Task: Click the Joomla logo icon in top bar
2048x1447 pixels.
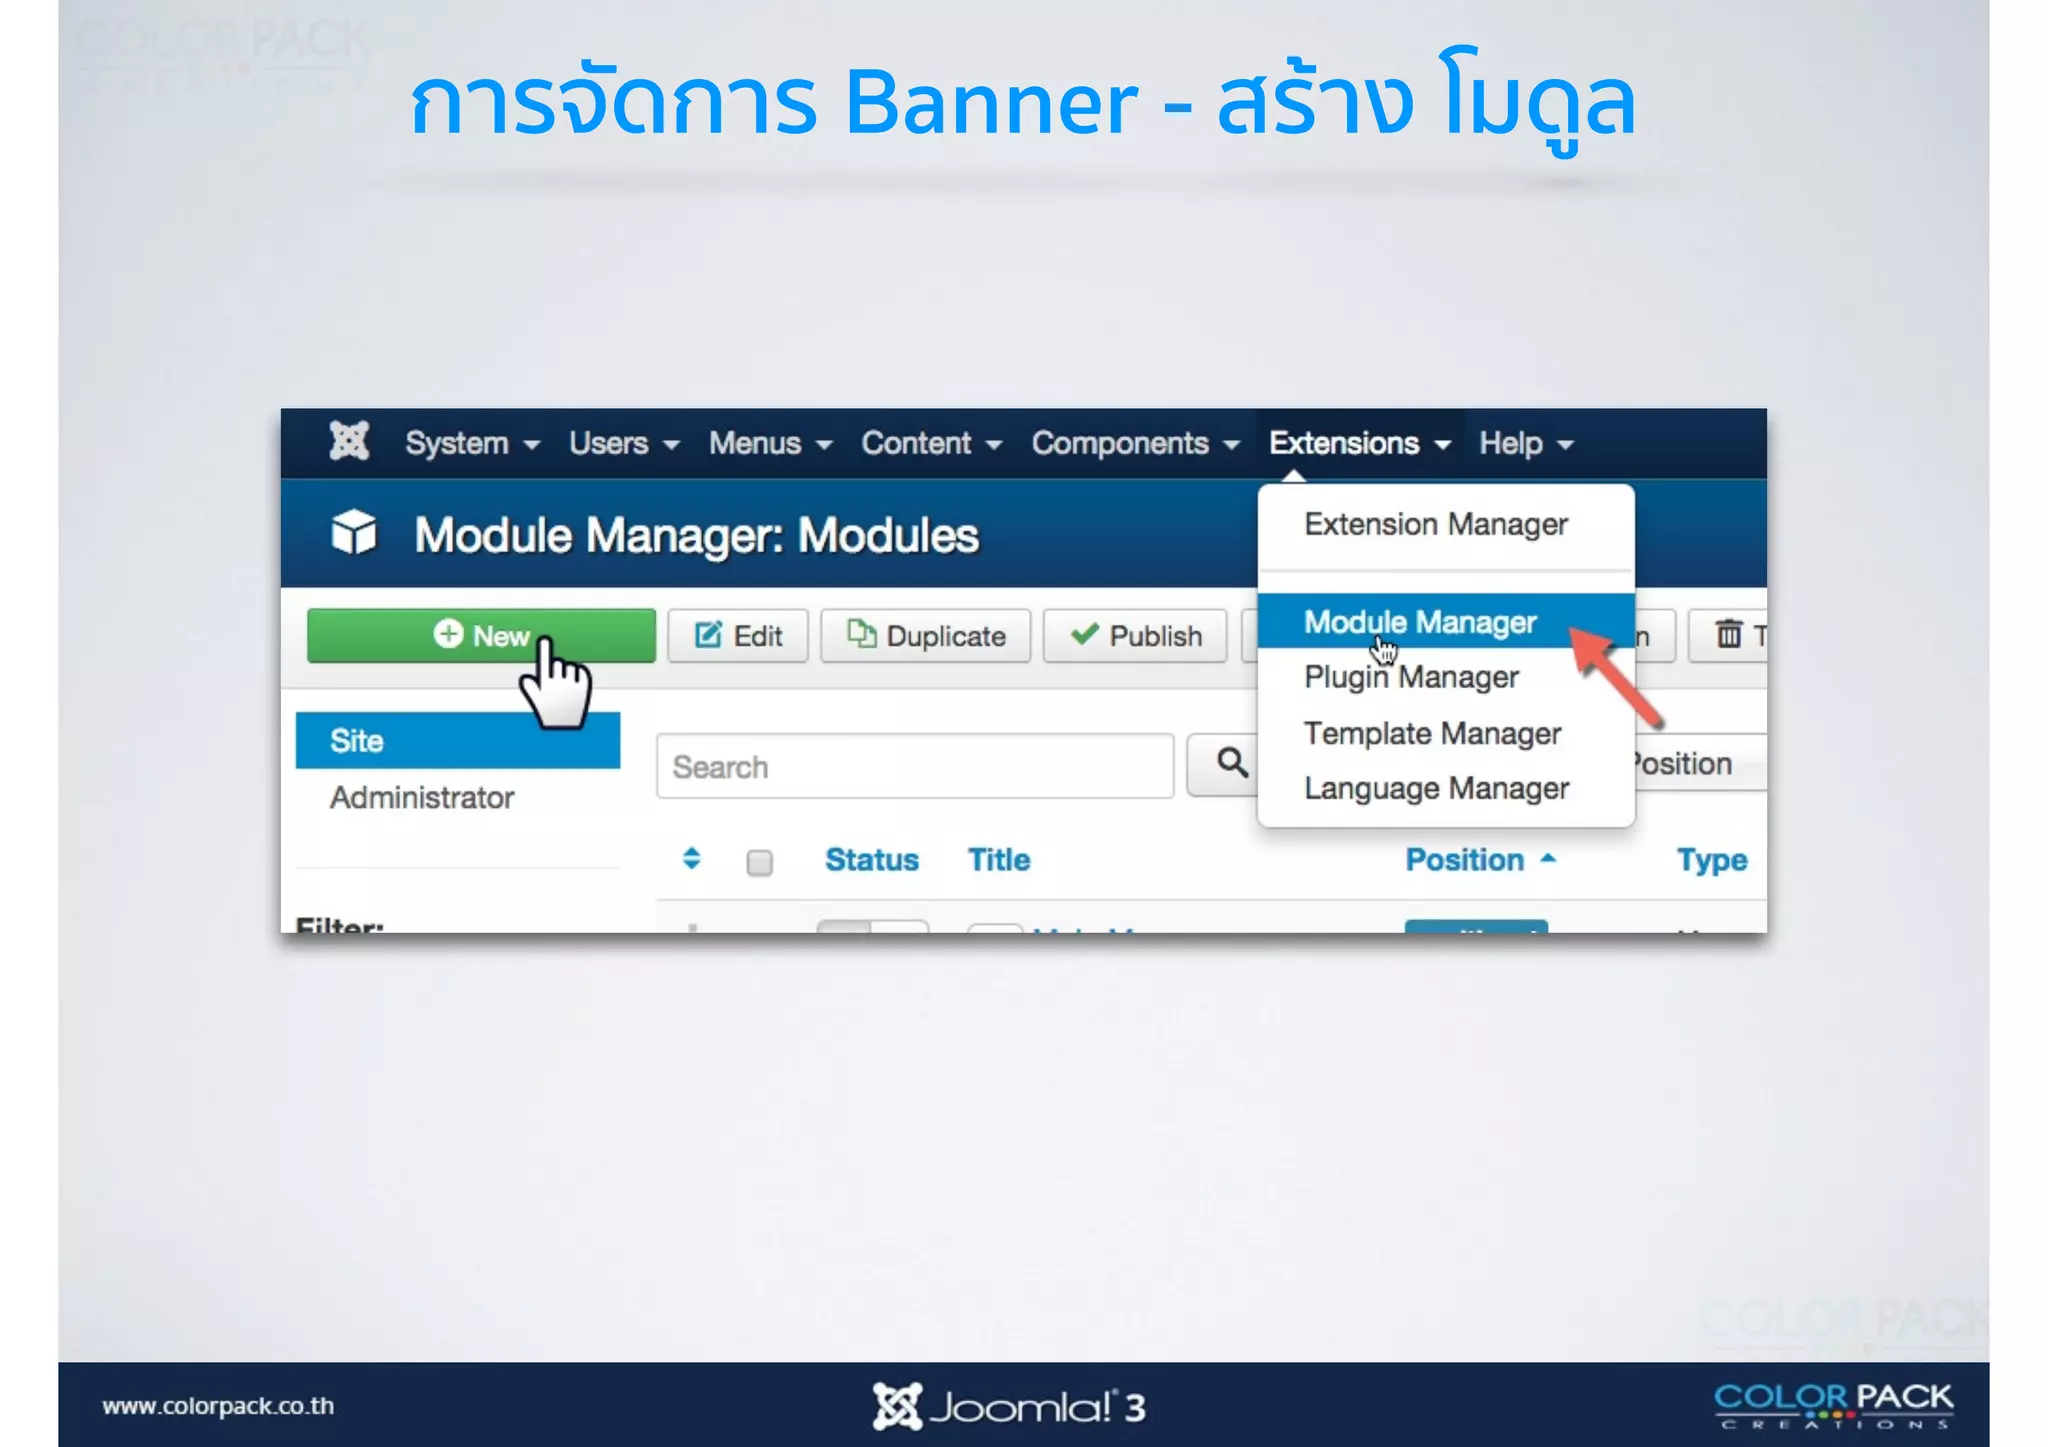Action: click(349, 441)
